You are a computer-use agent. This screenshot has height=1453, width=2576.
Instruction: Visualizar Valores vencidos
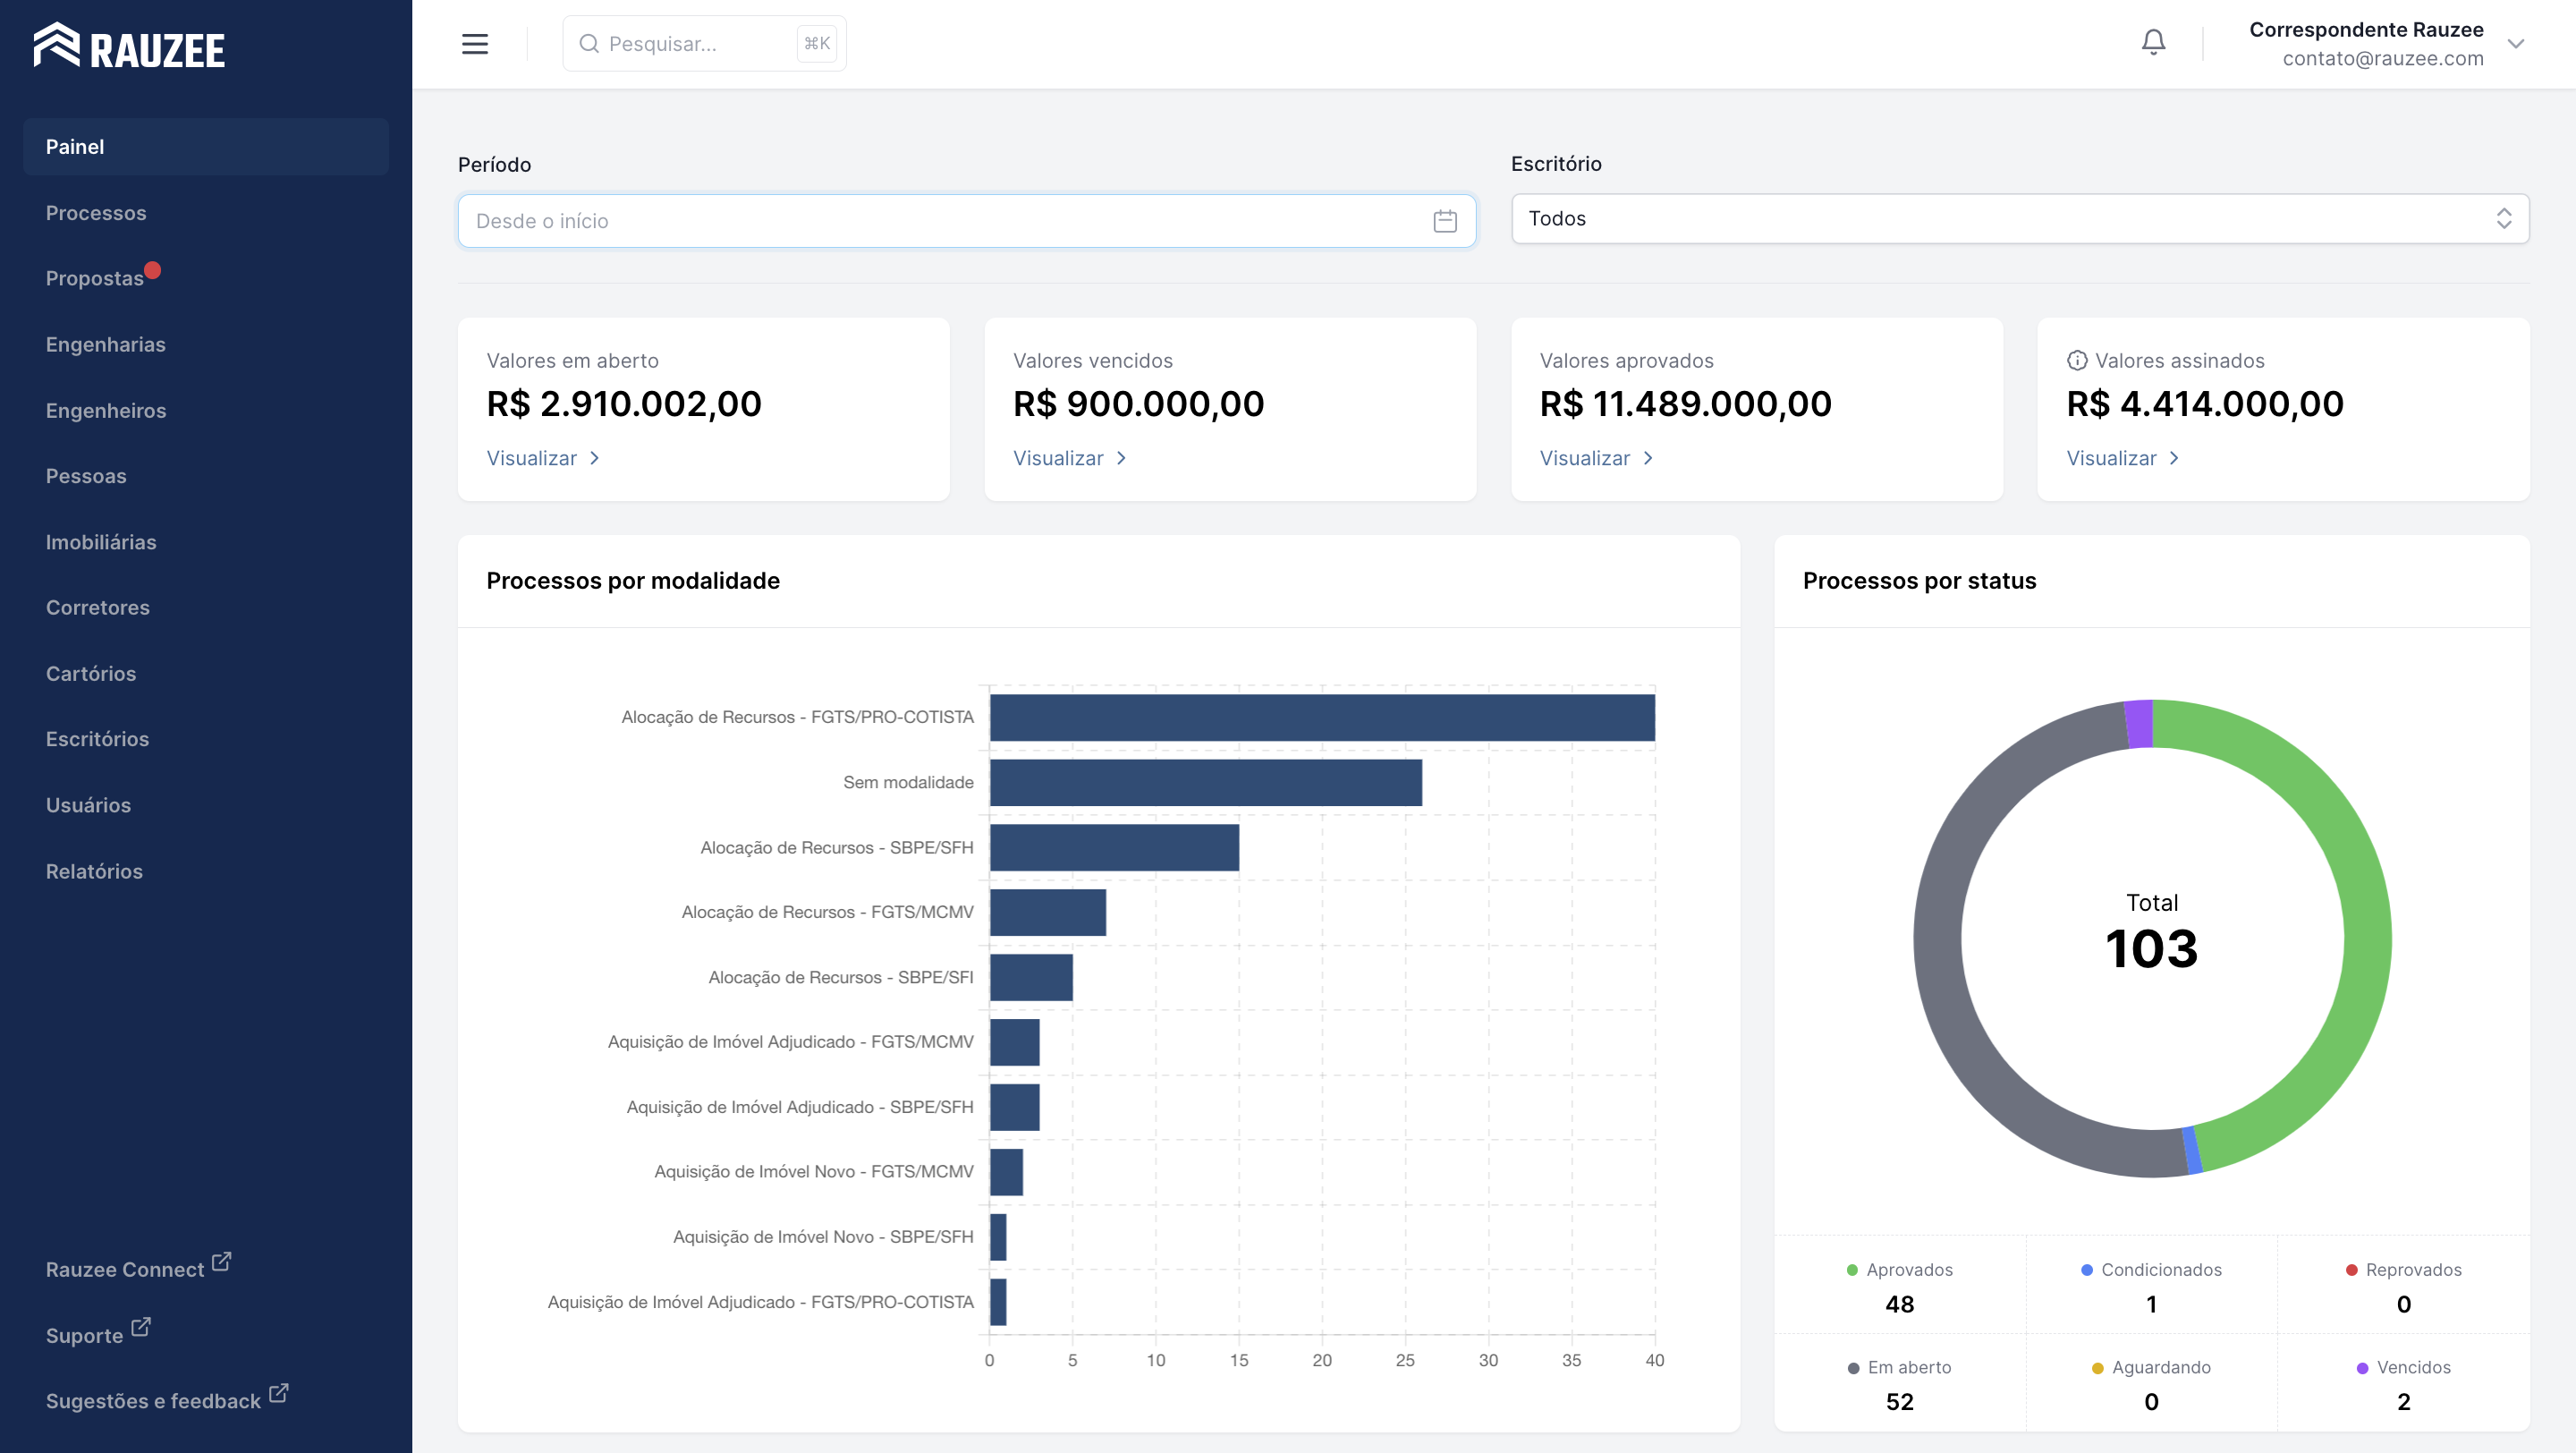coord(1070,458)
